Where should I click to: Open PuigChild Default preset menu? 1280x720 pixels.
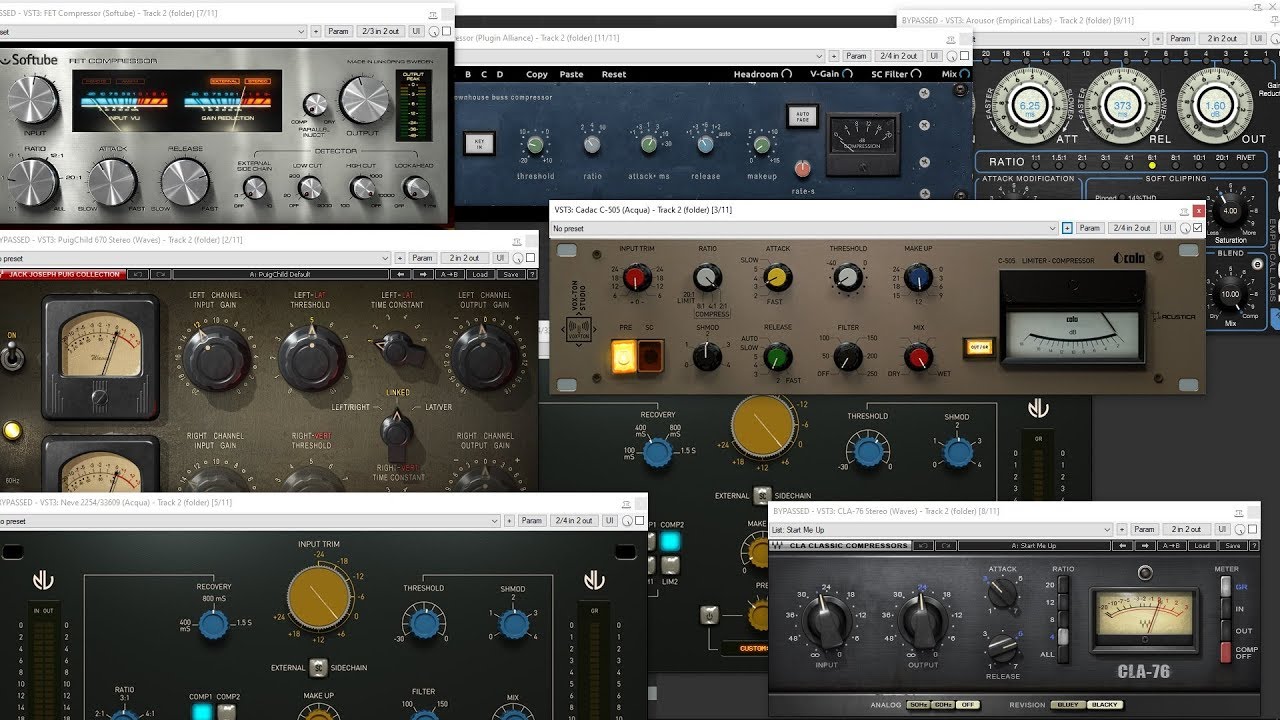click(279, 274)
